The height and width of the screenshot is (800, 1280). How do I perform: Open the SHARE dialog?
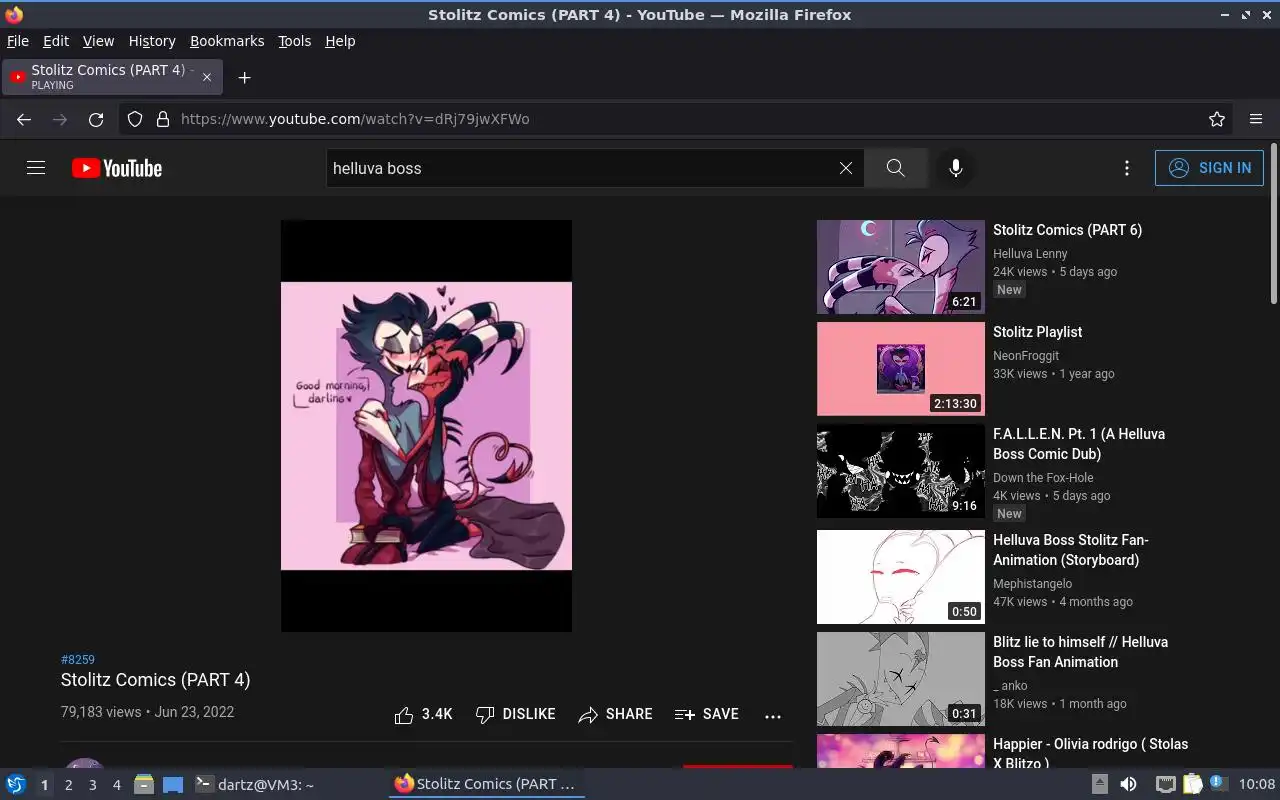(615, 714)
